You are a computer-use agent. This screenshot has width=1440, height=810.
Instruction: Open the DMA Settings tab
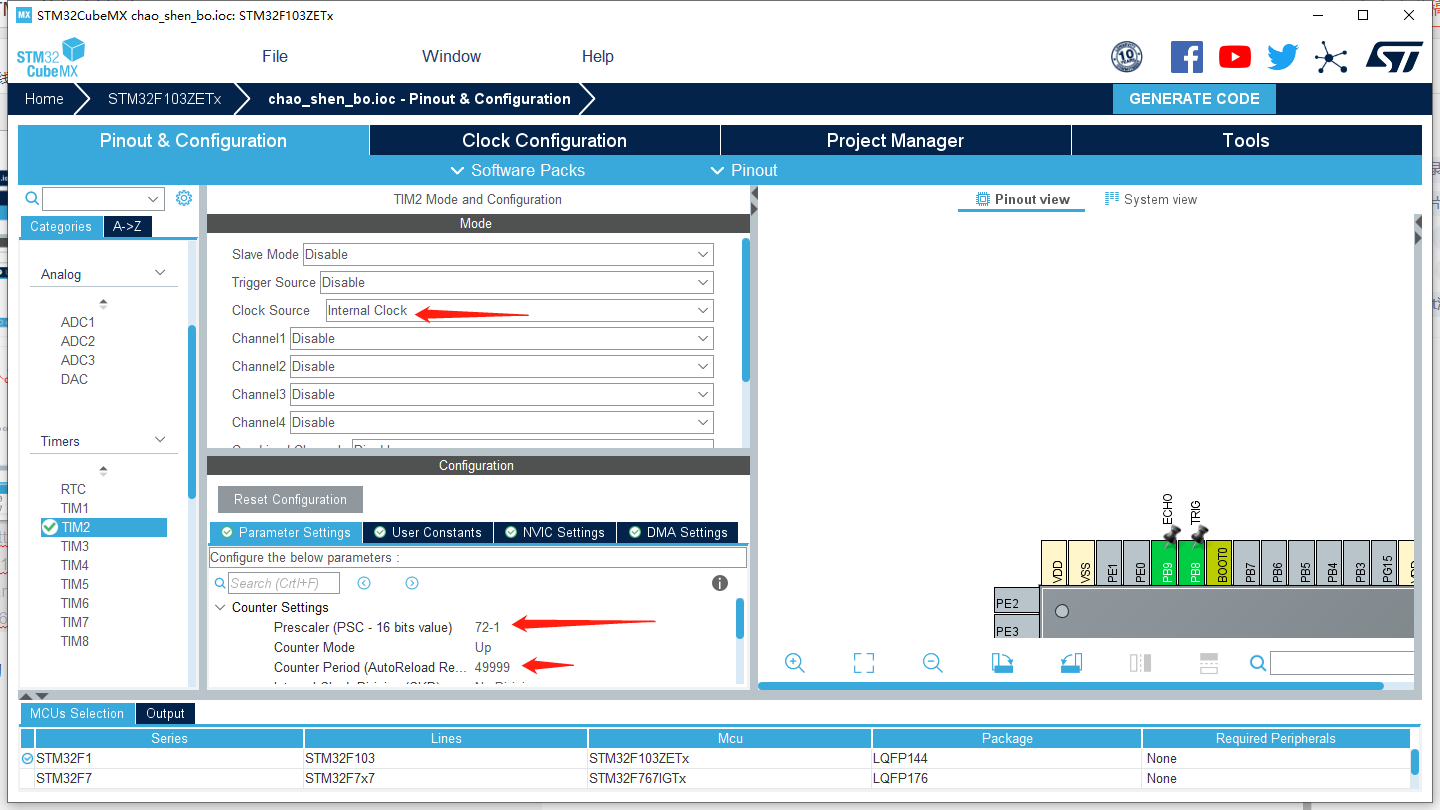677,532
